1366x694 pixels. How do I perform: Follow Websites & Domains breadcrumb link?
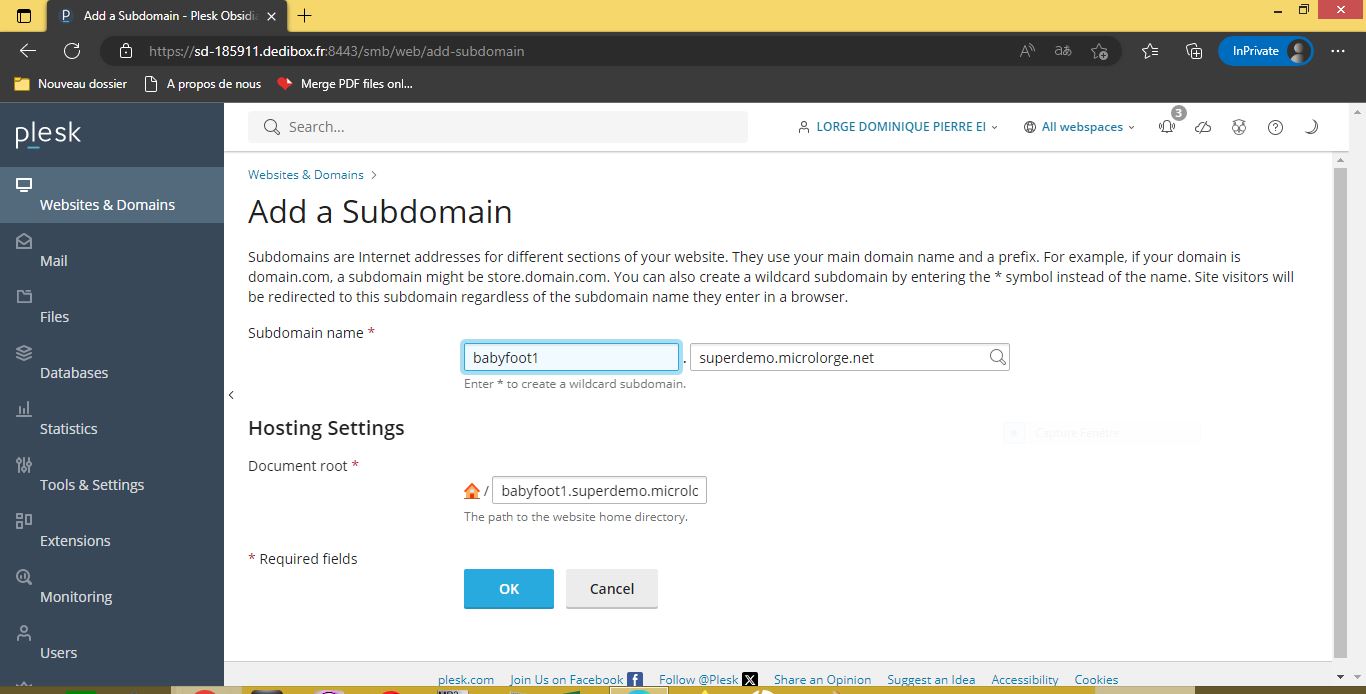[x=306, y=174]
